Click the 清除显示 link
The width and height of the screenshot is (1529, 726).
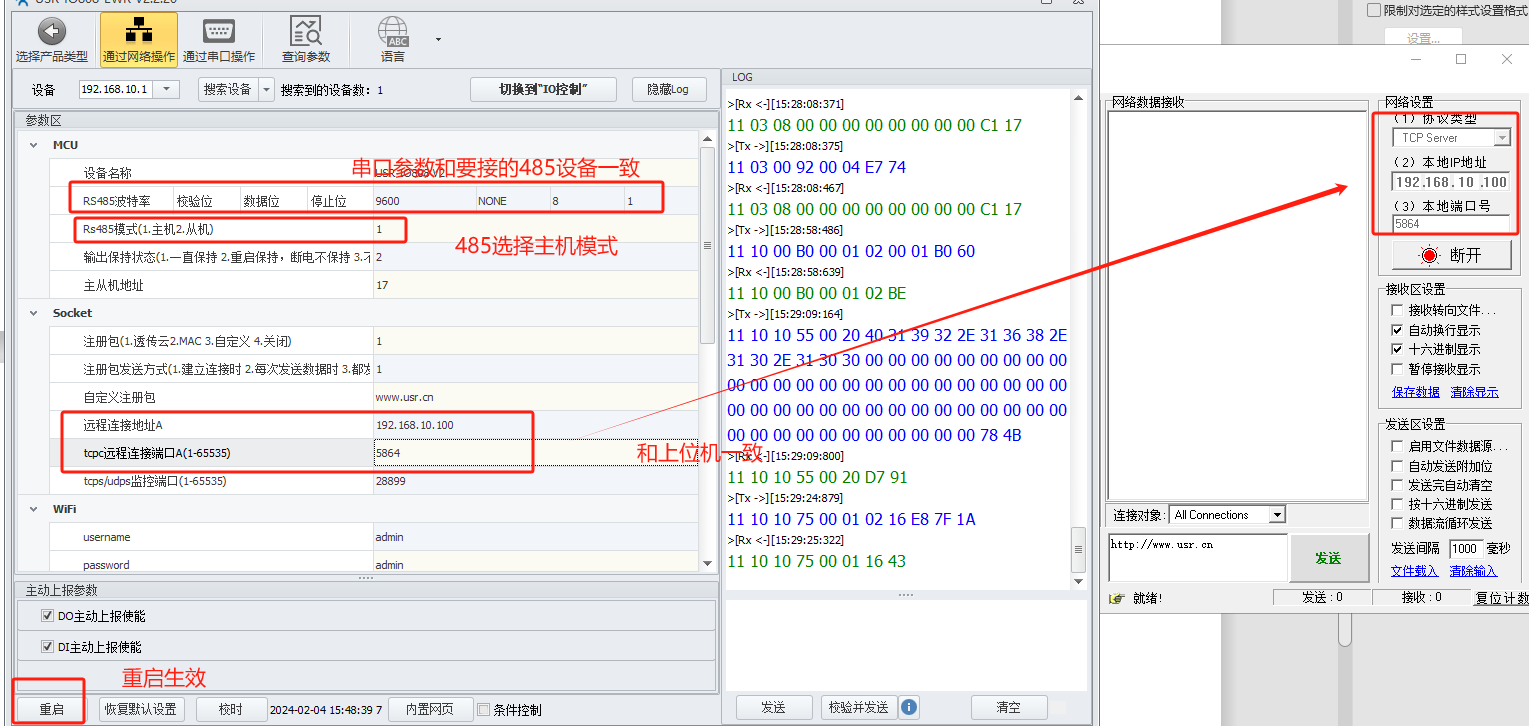1475,392
